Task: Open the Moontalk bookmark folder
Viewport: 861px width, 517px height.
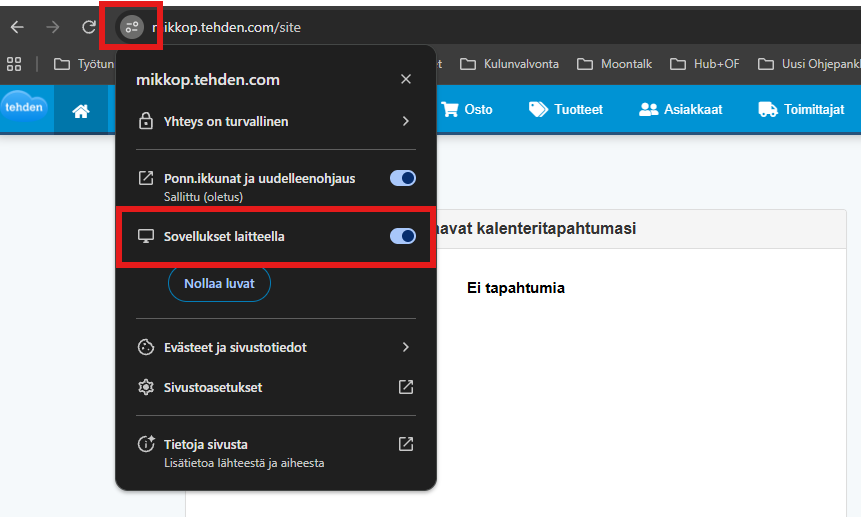Action: click(x=614, y=64)
